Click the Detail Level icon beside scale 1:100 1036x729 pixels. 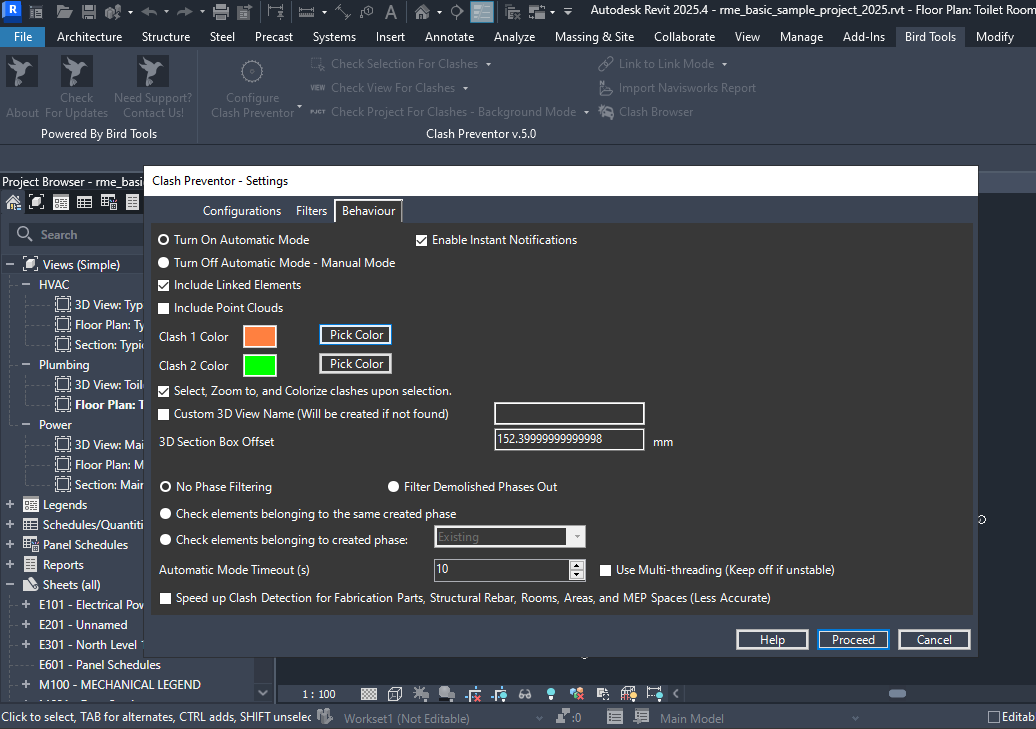click(369, 693)
